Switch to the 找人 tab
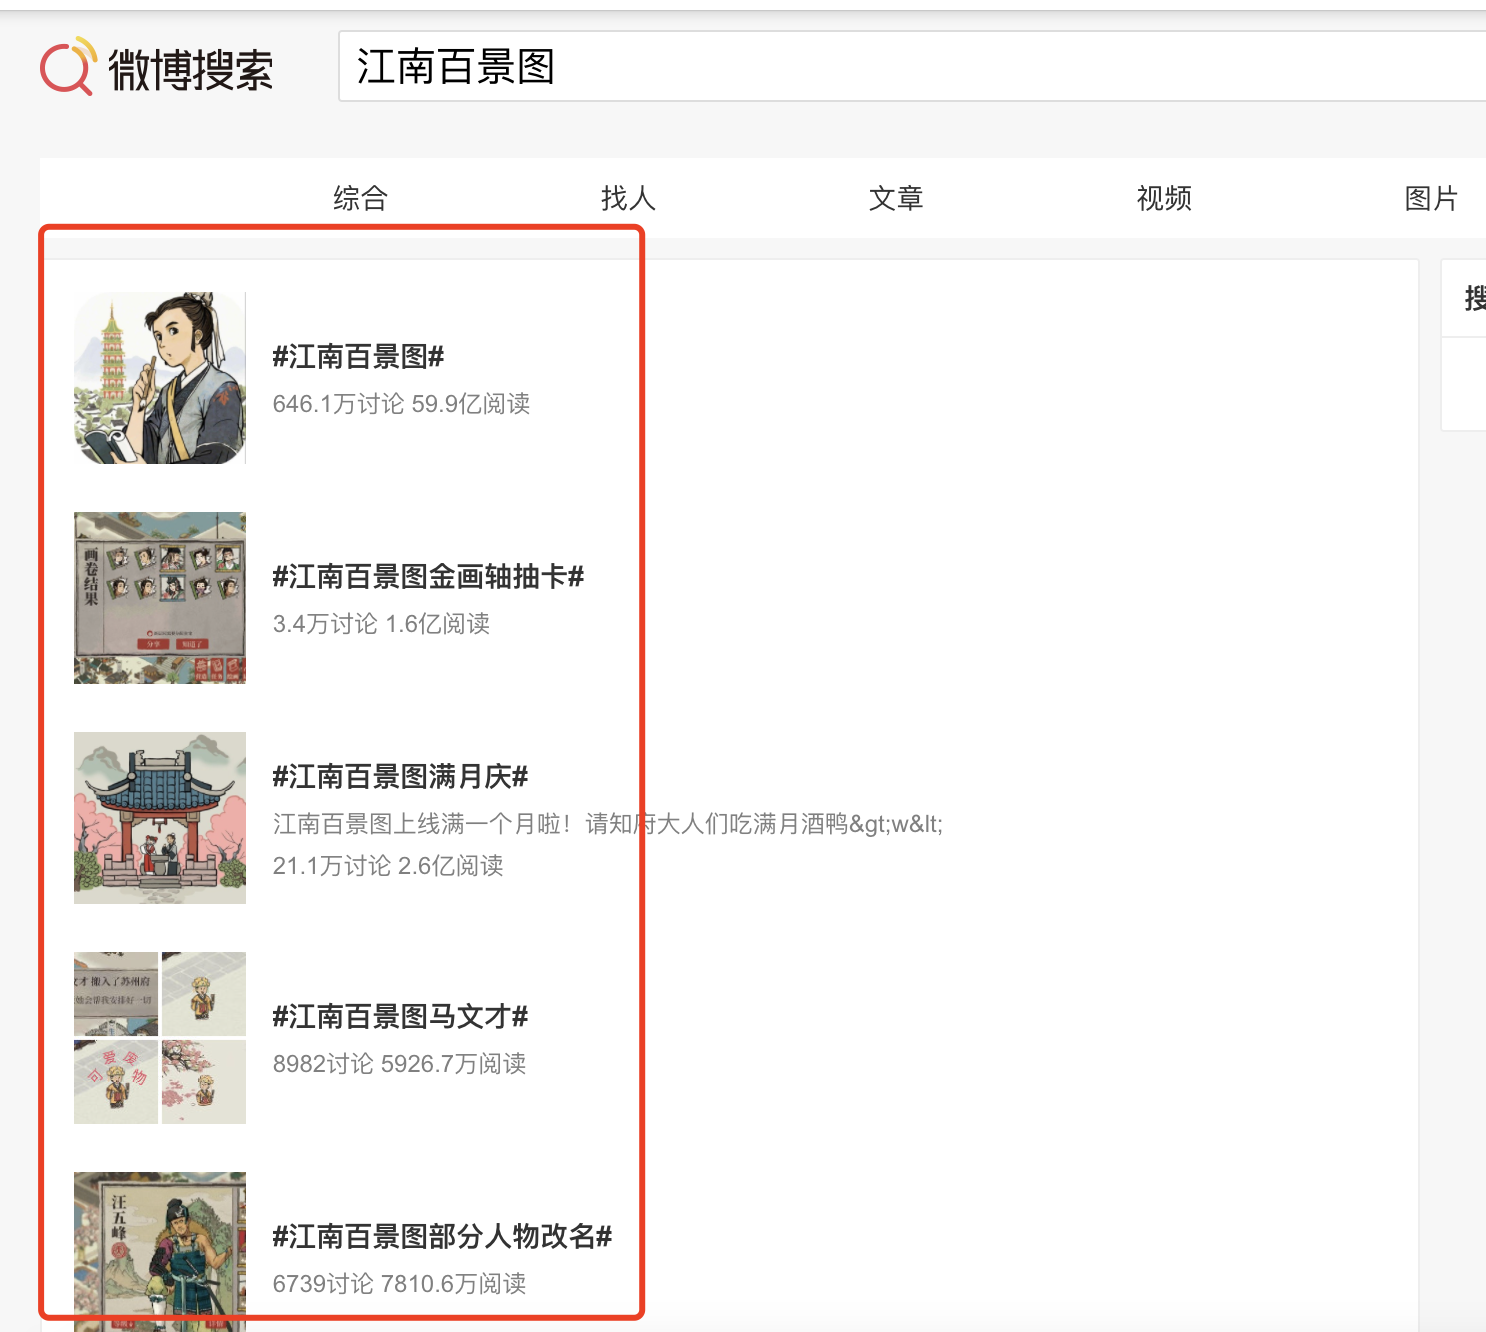The width and height of the screenshot is (1486, 1332). coord(628,198)
